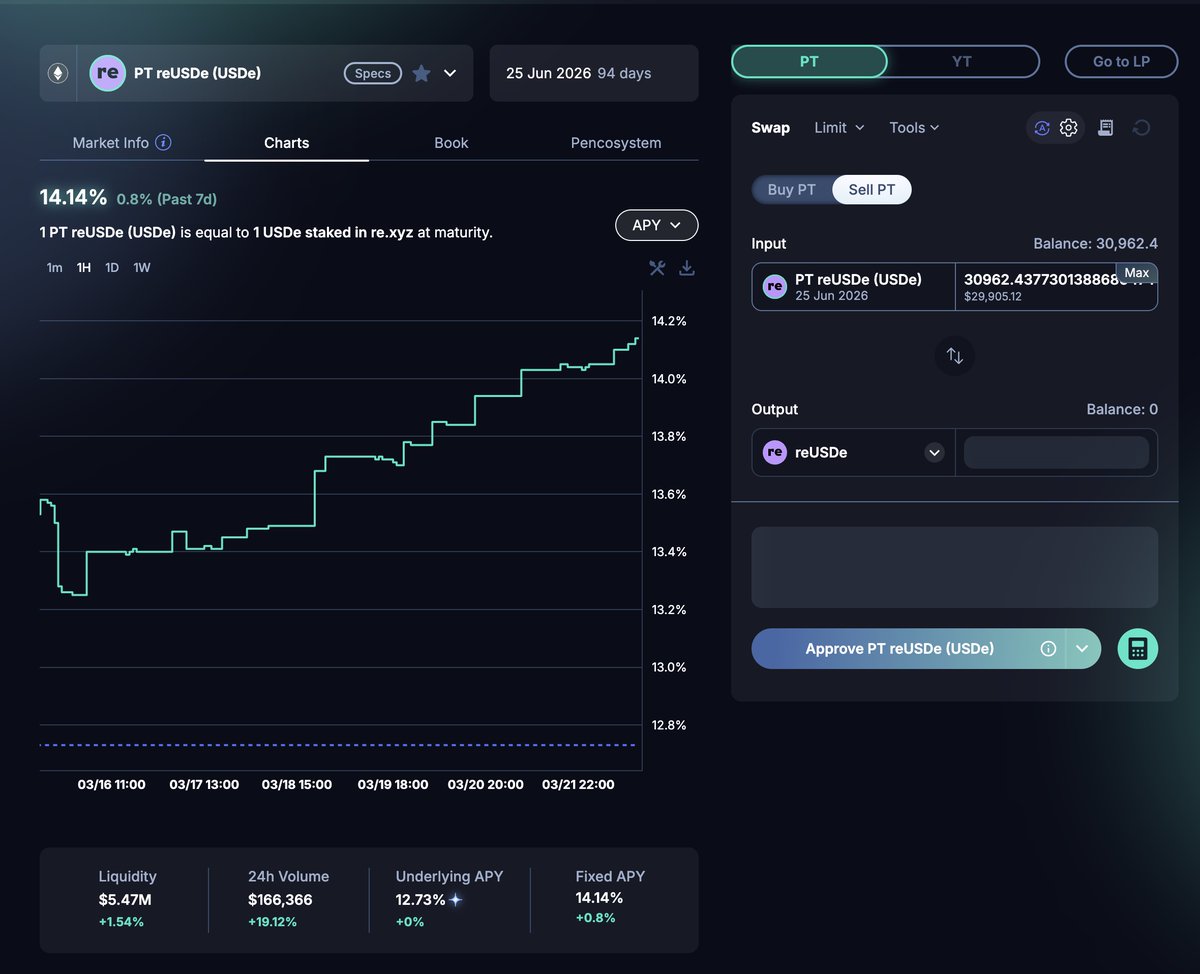The height and width of the screenshot is (974, 1200).
Task: Open the Market Info tooltip icon
Action: pos(163,142)
